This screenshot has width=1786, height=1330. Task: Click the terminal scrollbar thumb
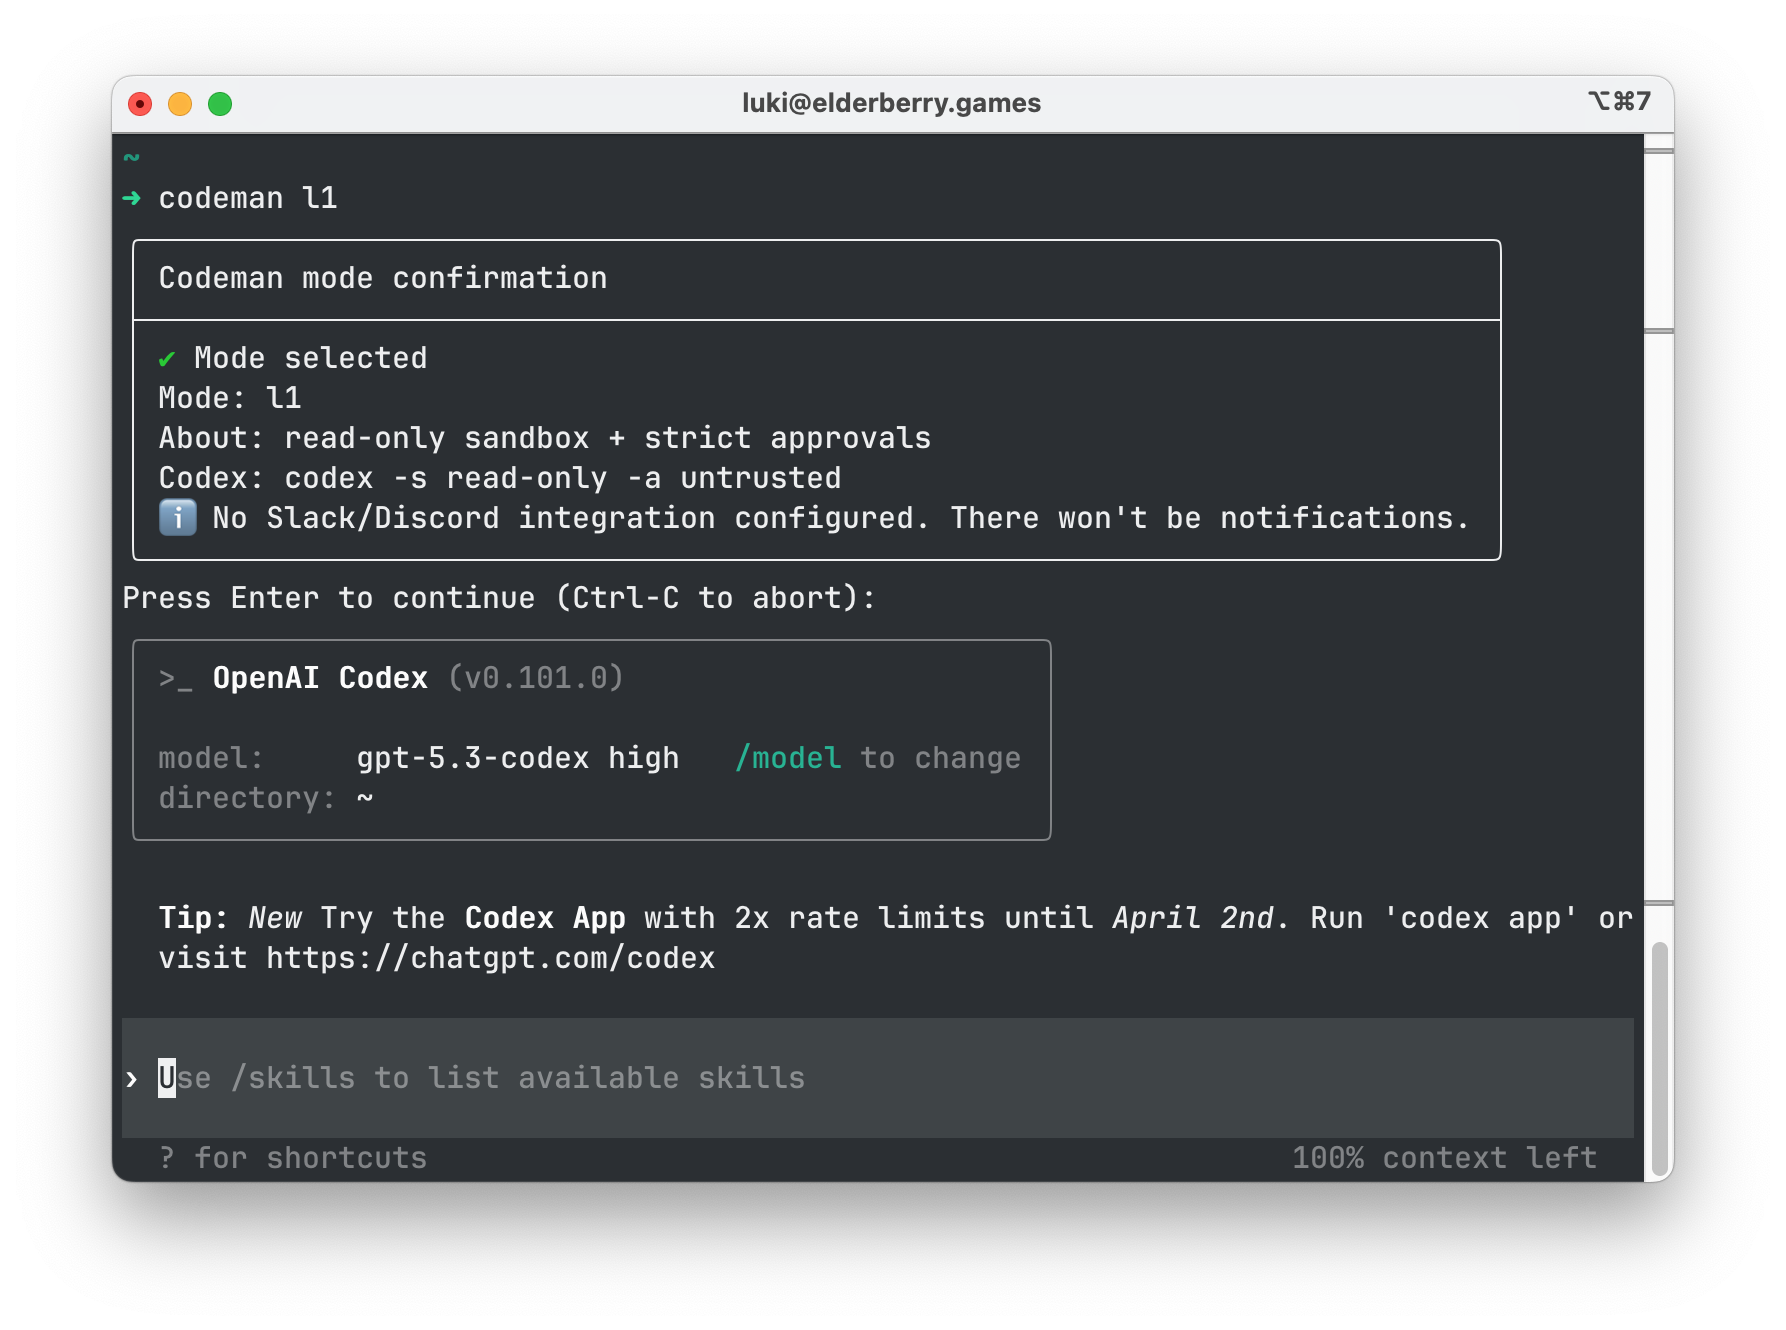click(1659, 1058)
